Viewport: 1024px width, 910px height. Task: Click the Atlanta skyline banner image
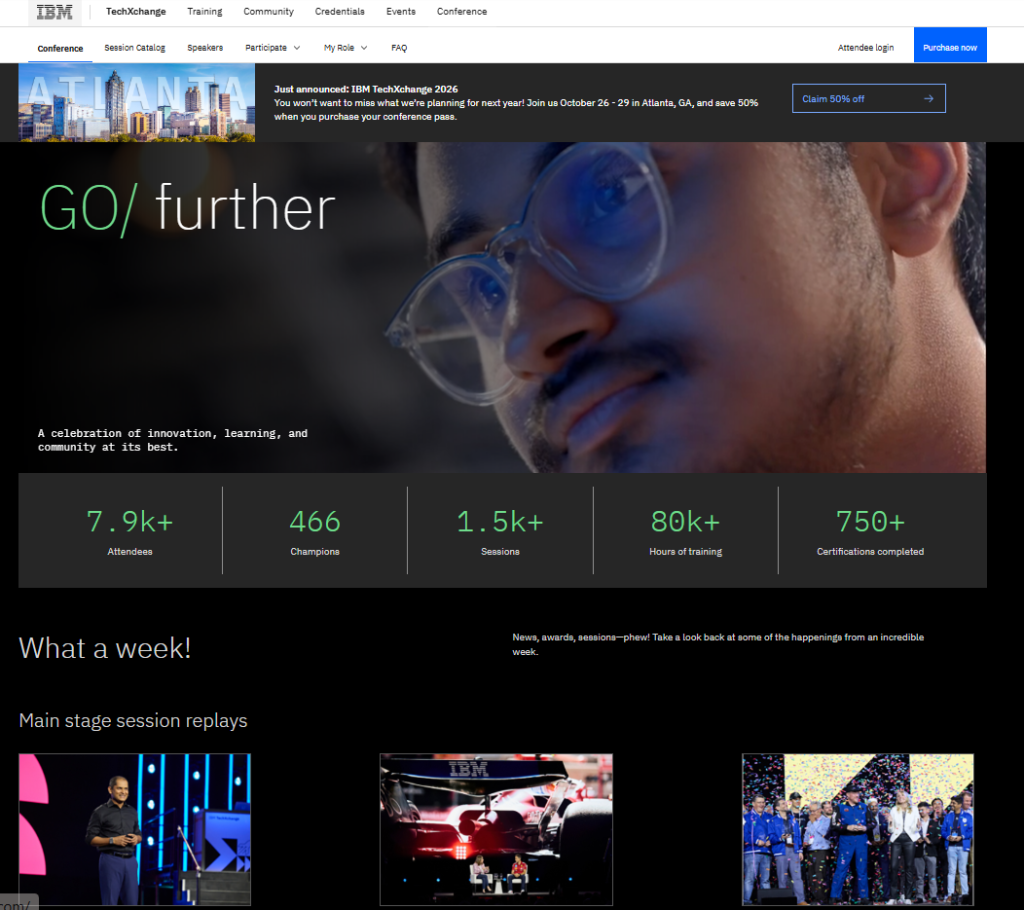[136, 103]
